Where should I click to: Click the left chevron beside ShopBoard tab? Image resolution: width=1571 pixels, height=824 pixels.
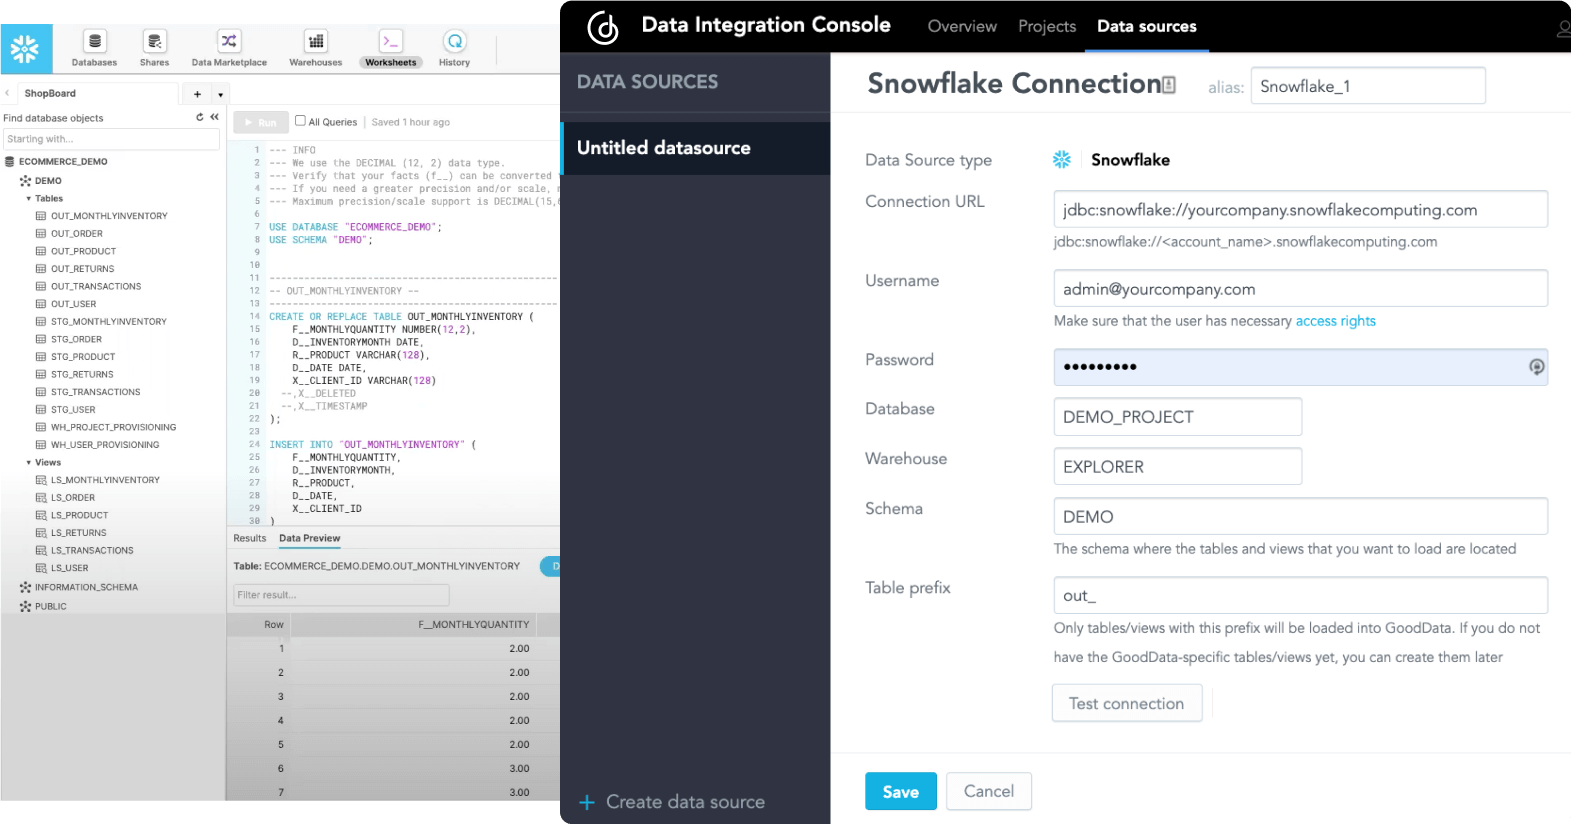[x=7, y=93]
